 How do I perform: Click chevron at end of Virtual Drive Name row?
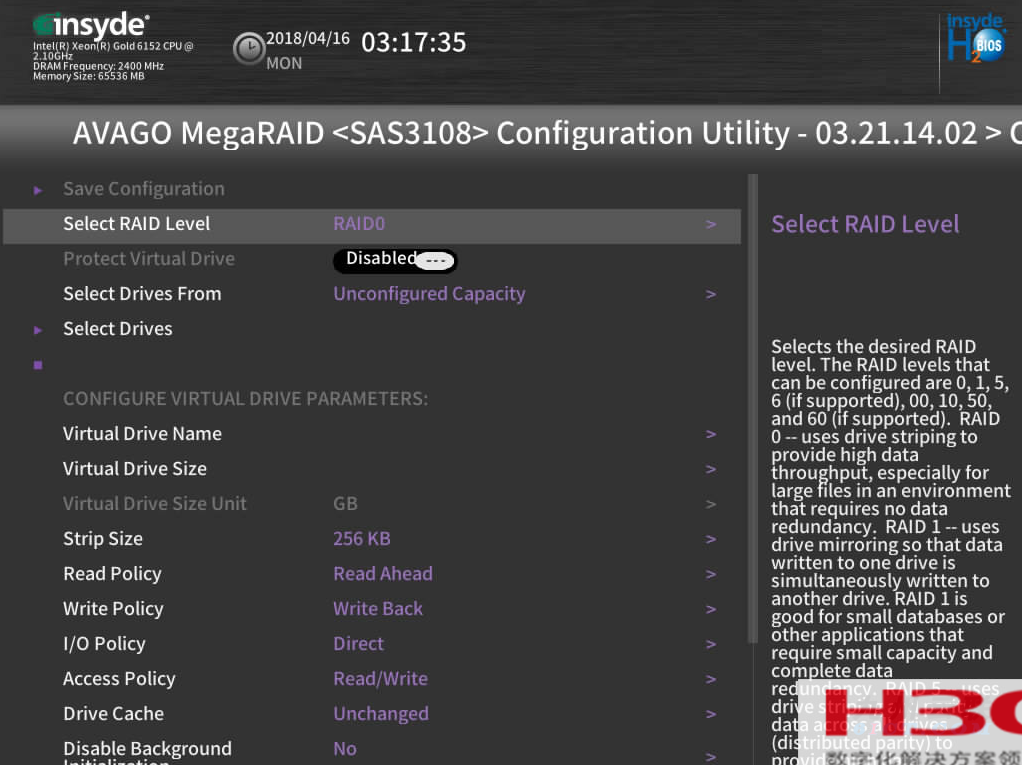[x=711, y=434]
